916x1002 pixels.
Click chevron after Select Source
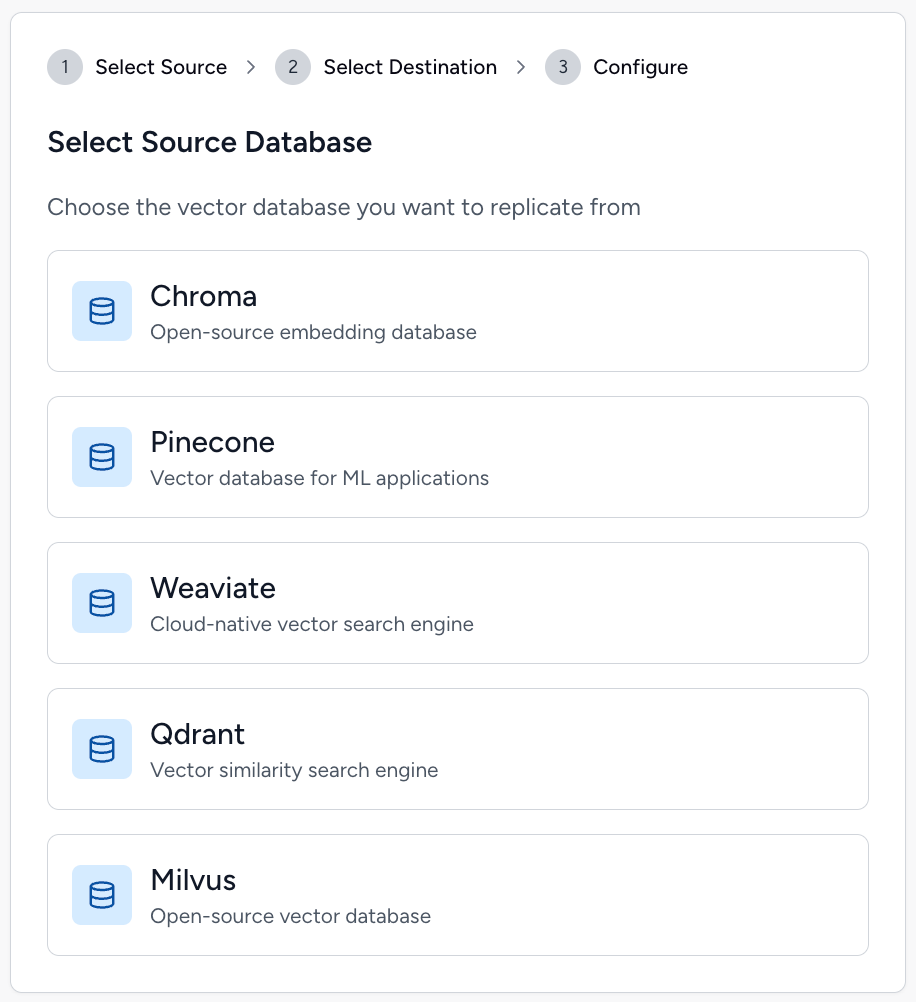pyautogui.click(x=251, y=67)
